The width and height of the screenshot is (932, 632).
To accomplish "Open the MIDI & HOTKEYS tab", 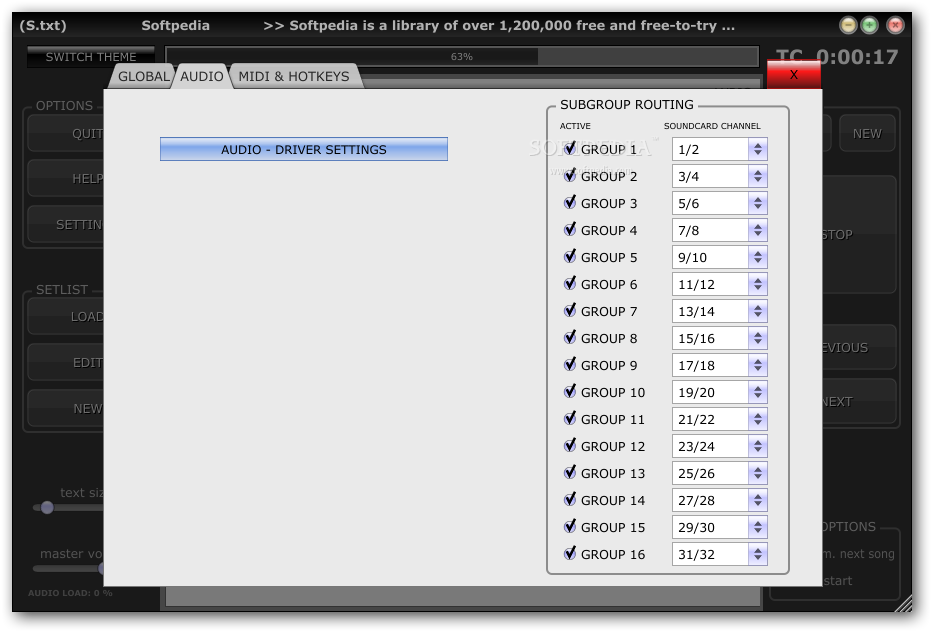I will (x=294, y=76).
